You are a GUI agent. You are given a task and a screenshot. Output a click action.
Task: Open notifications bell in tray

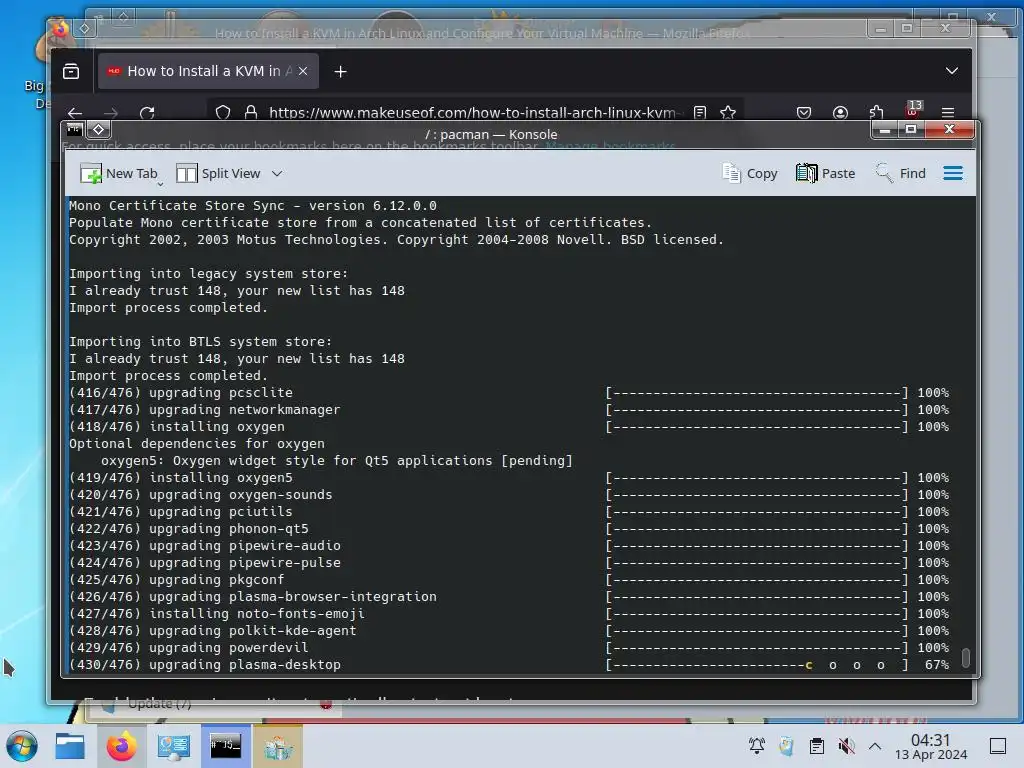coord(757,746)
